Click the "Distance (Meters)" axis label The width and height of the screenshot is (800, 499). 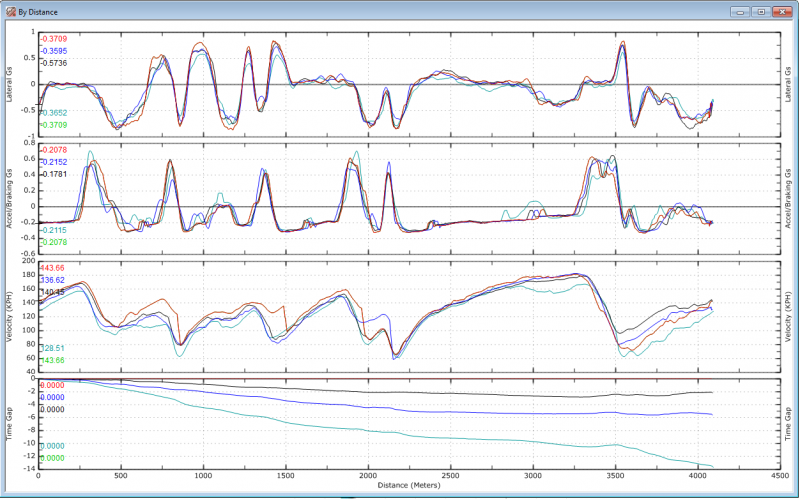pyautogui.click(x=409, y=485)
